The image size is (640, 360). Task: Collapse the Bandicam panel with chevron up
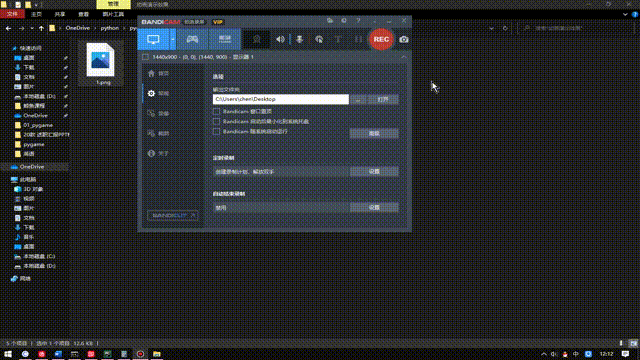pos(404,57)
